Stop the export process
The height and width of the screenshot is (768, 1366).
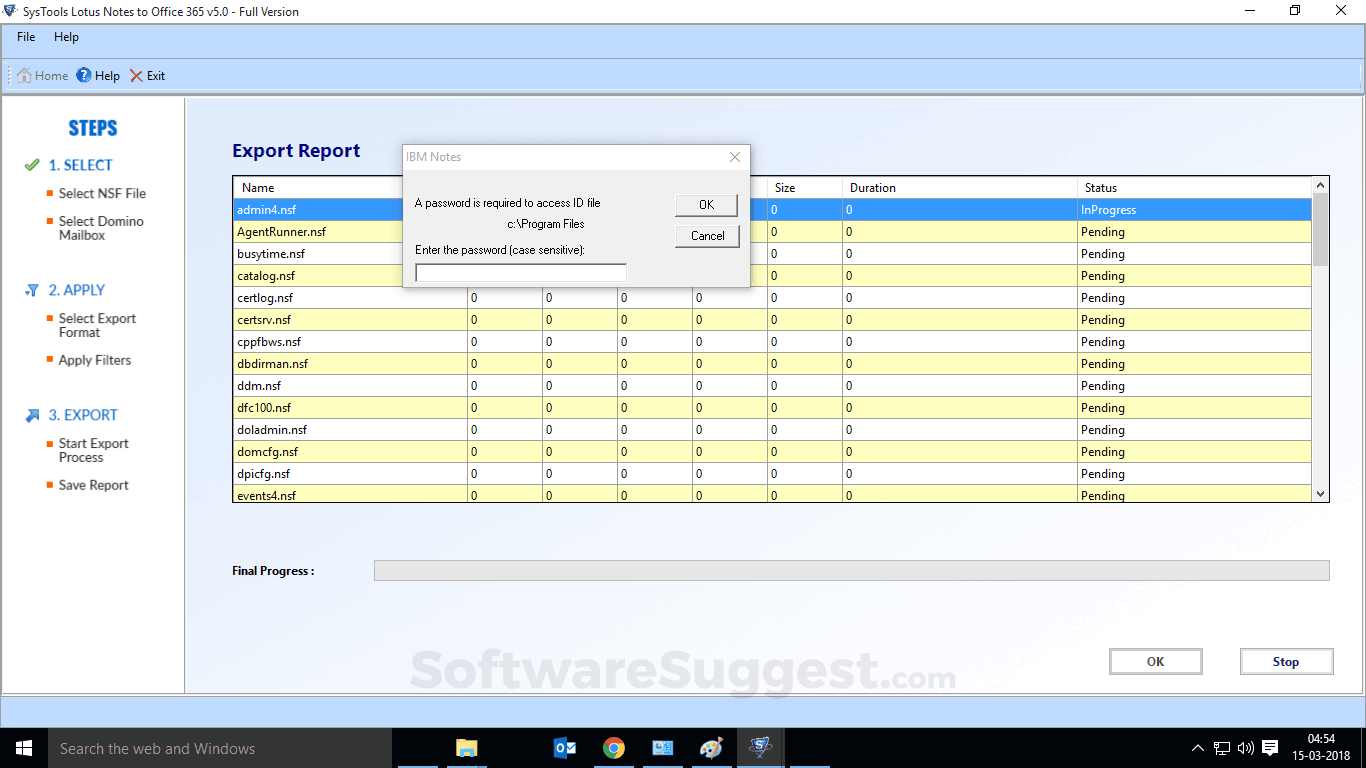1286,662
